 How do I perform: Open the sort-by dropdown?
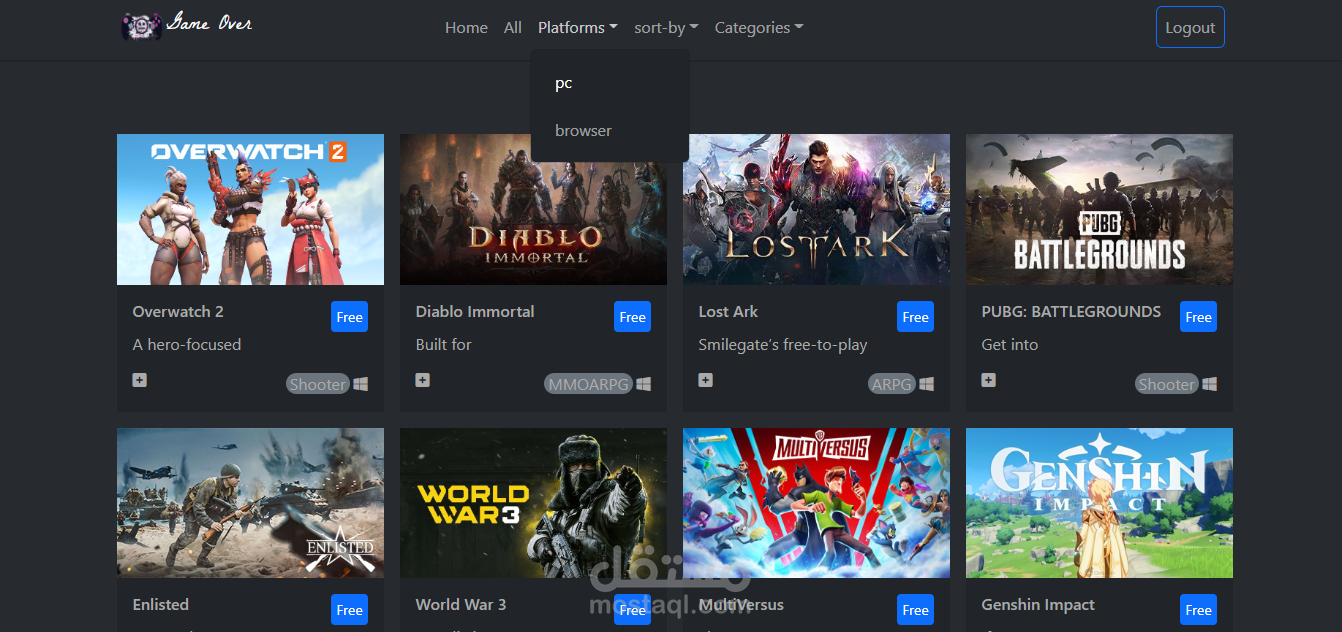pyautogui.click(x=666, y=28)
